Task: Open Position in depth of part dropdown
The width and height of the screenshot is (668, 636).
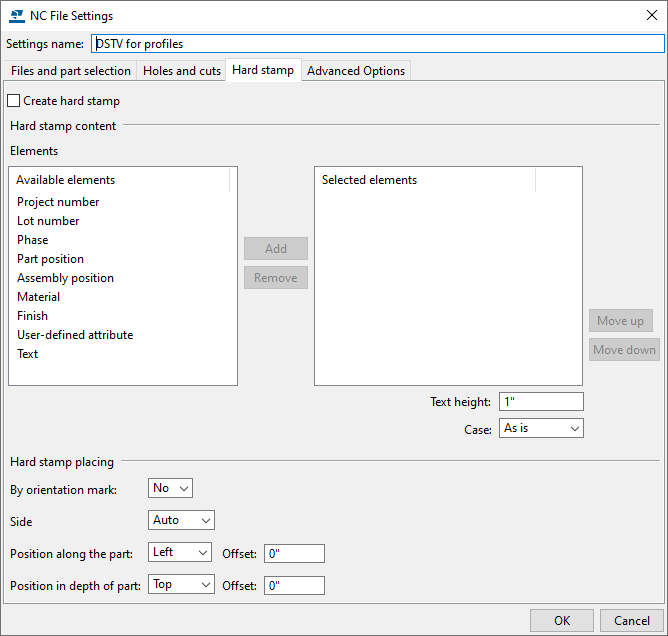Action: 181,585
